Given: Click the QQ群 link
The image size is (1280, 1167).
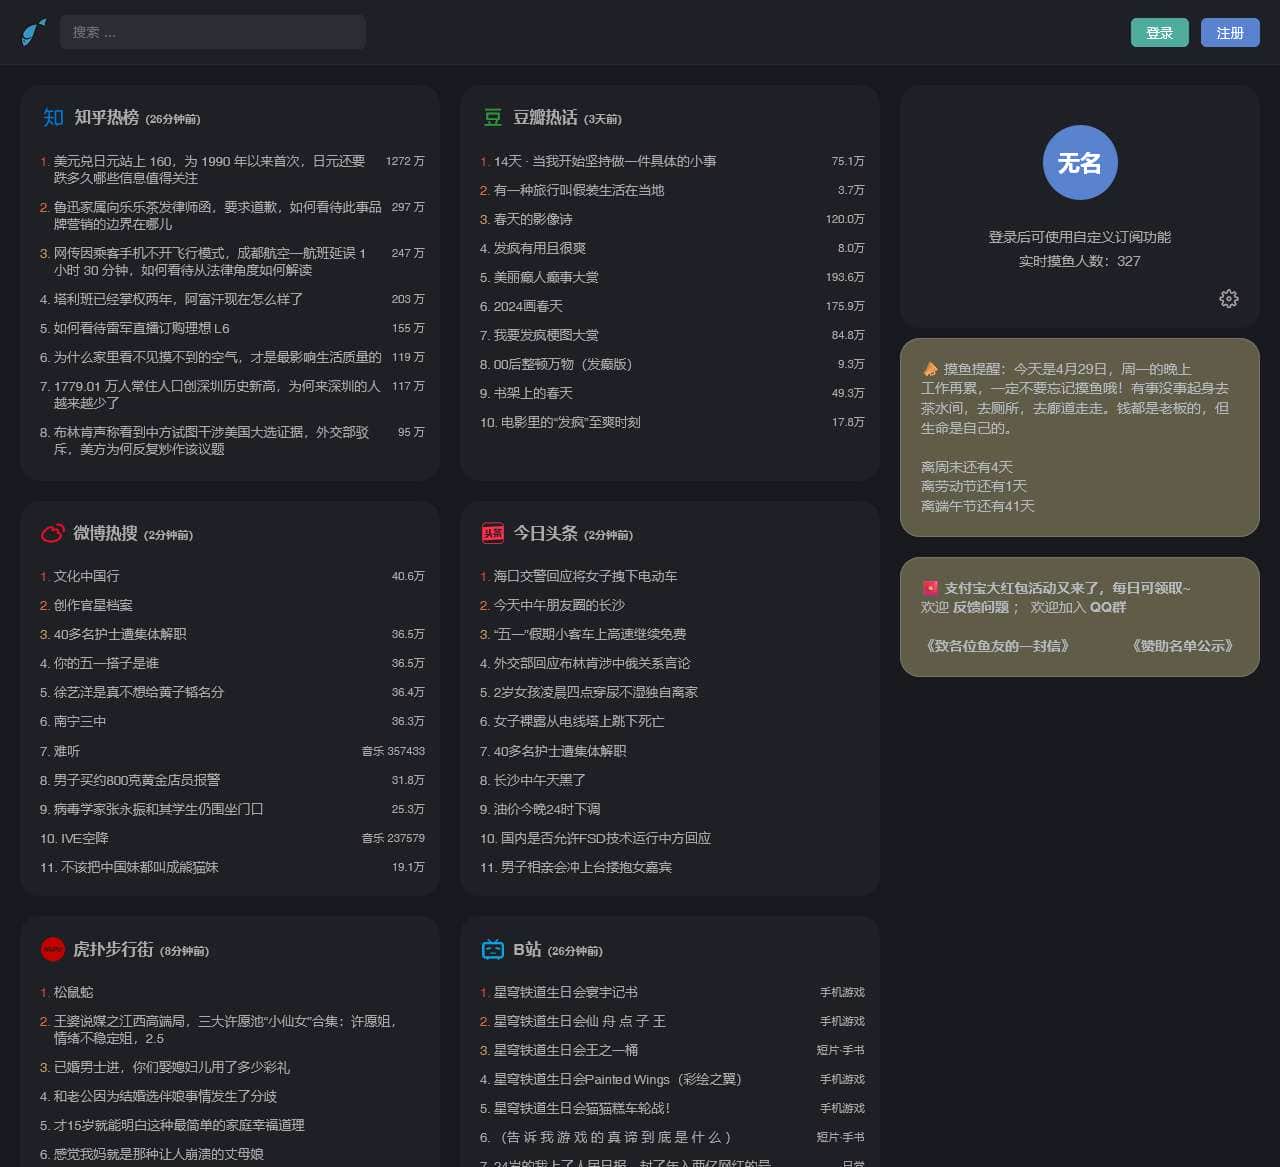Looking at the screenshot, I should click(x=1108, y=607).
